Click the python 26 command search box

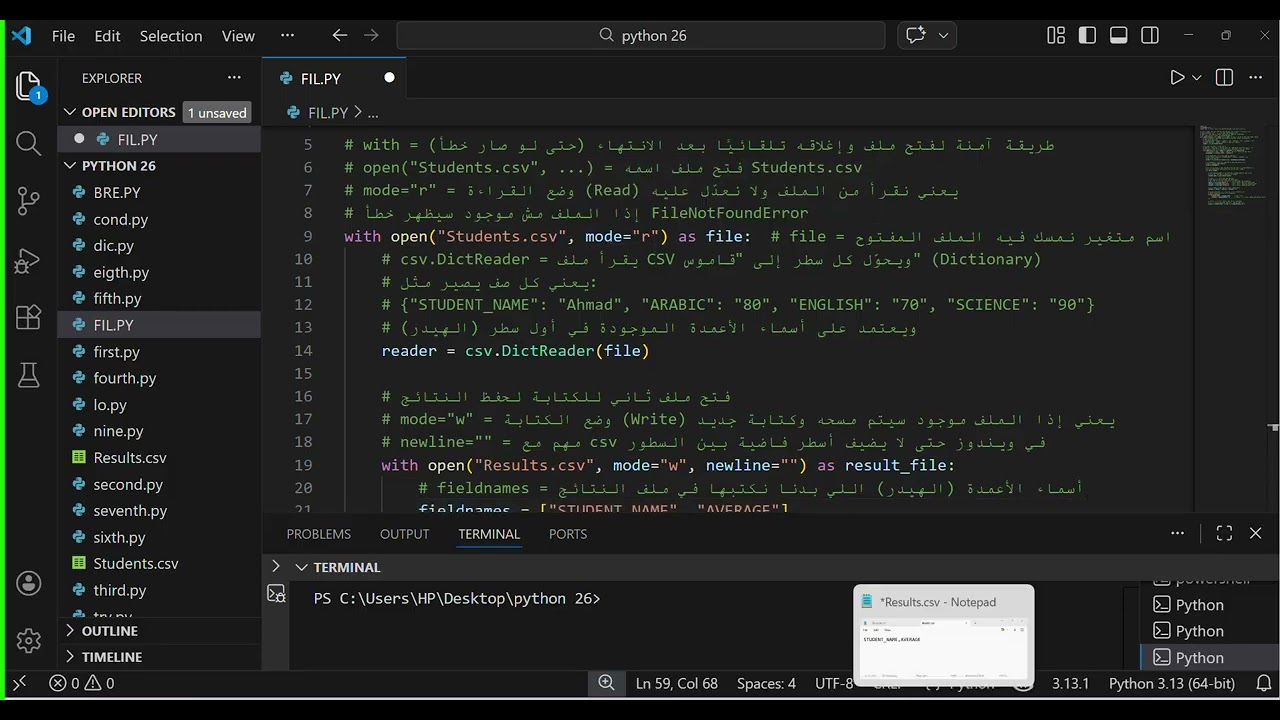tap(641, 35)
